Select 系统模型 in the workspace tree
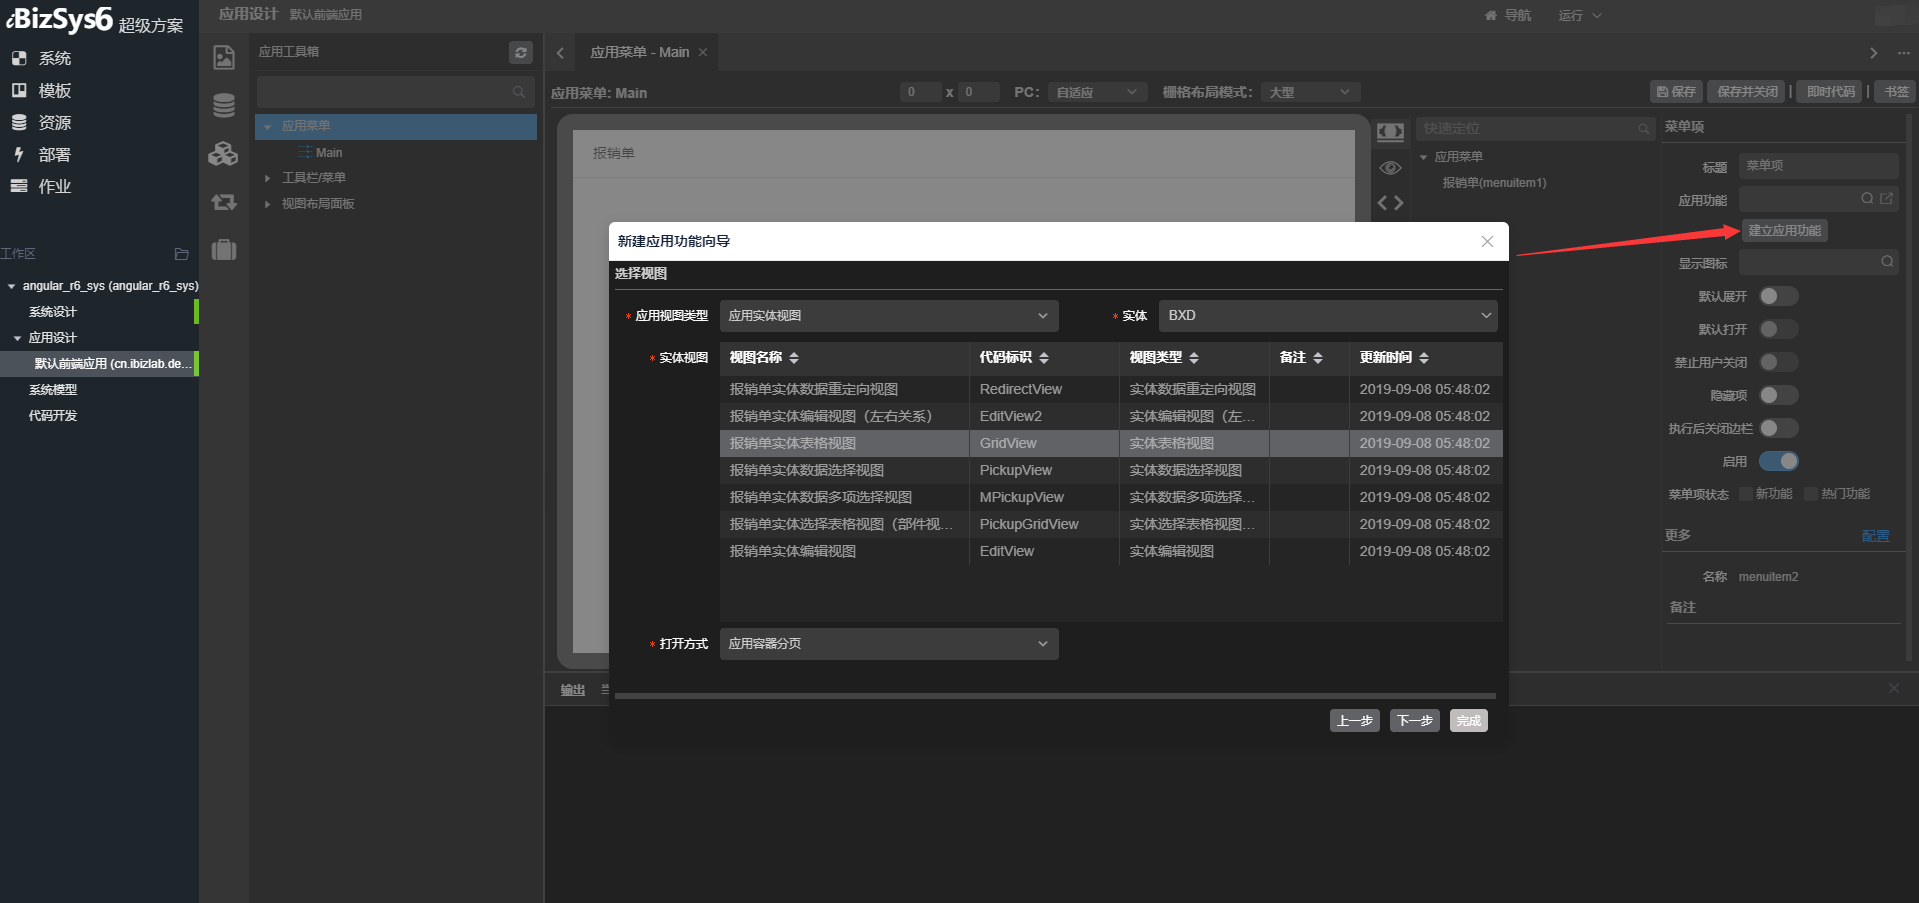 pos(53,390)
